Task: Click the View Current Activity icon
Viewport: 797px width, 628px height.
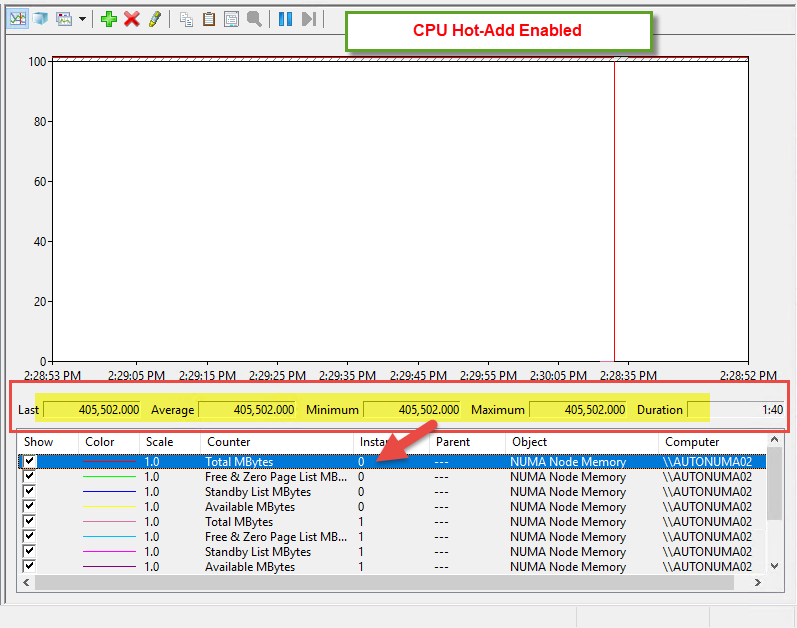Action: point(18,19)
